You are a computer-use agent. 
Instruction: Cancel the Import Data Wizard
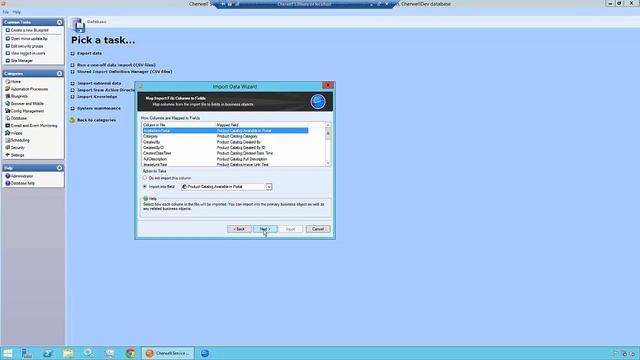[x=318, y=229]
